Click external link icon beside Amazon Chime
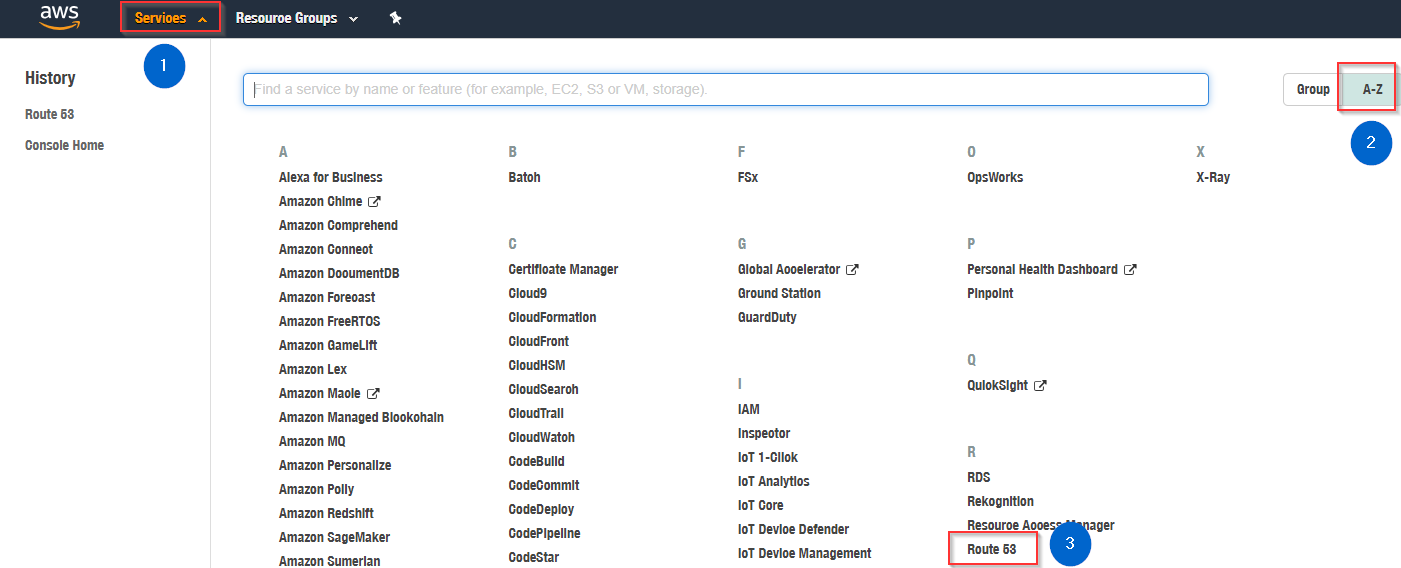This screenshot has height=568, width=1401. pyautogui.click(x=374, y=201)
